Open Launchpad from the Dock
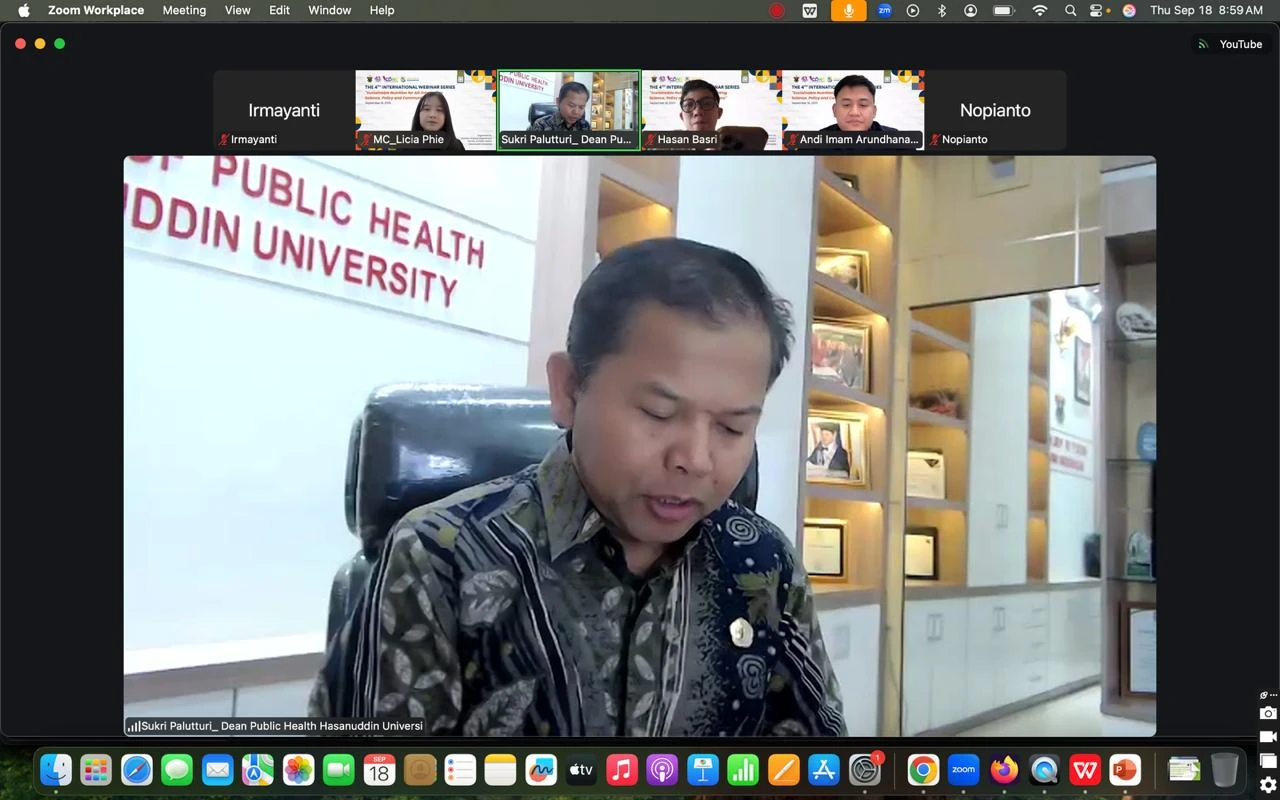This screenshot has width=1280, height=800. 96,770
